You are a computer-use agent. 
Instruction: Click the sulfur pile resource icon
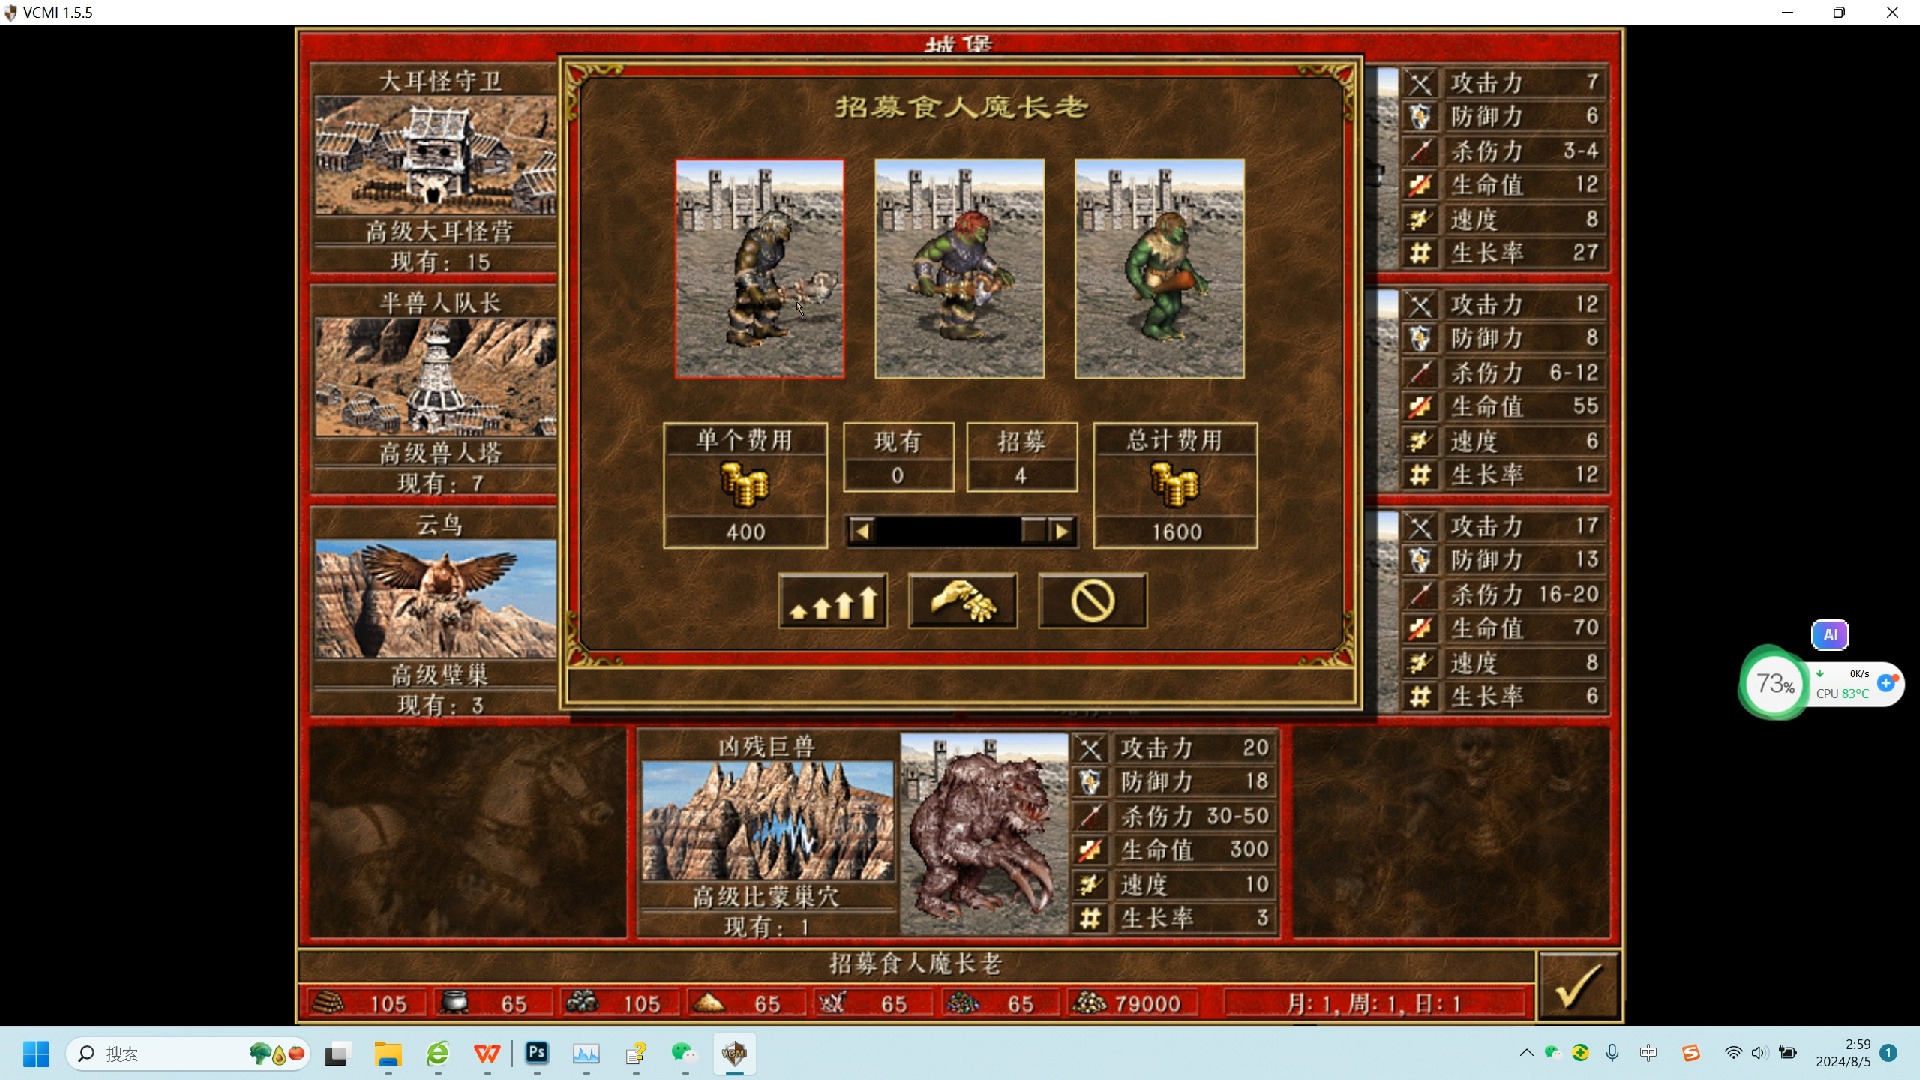pos(709,1002)
